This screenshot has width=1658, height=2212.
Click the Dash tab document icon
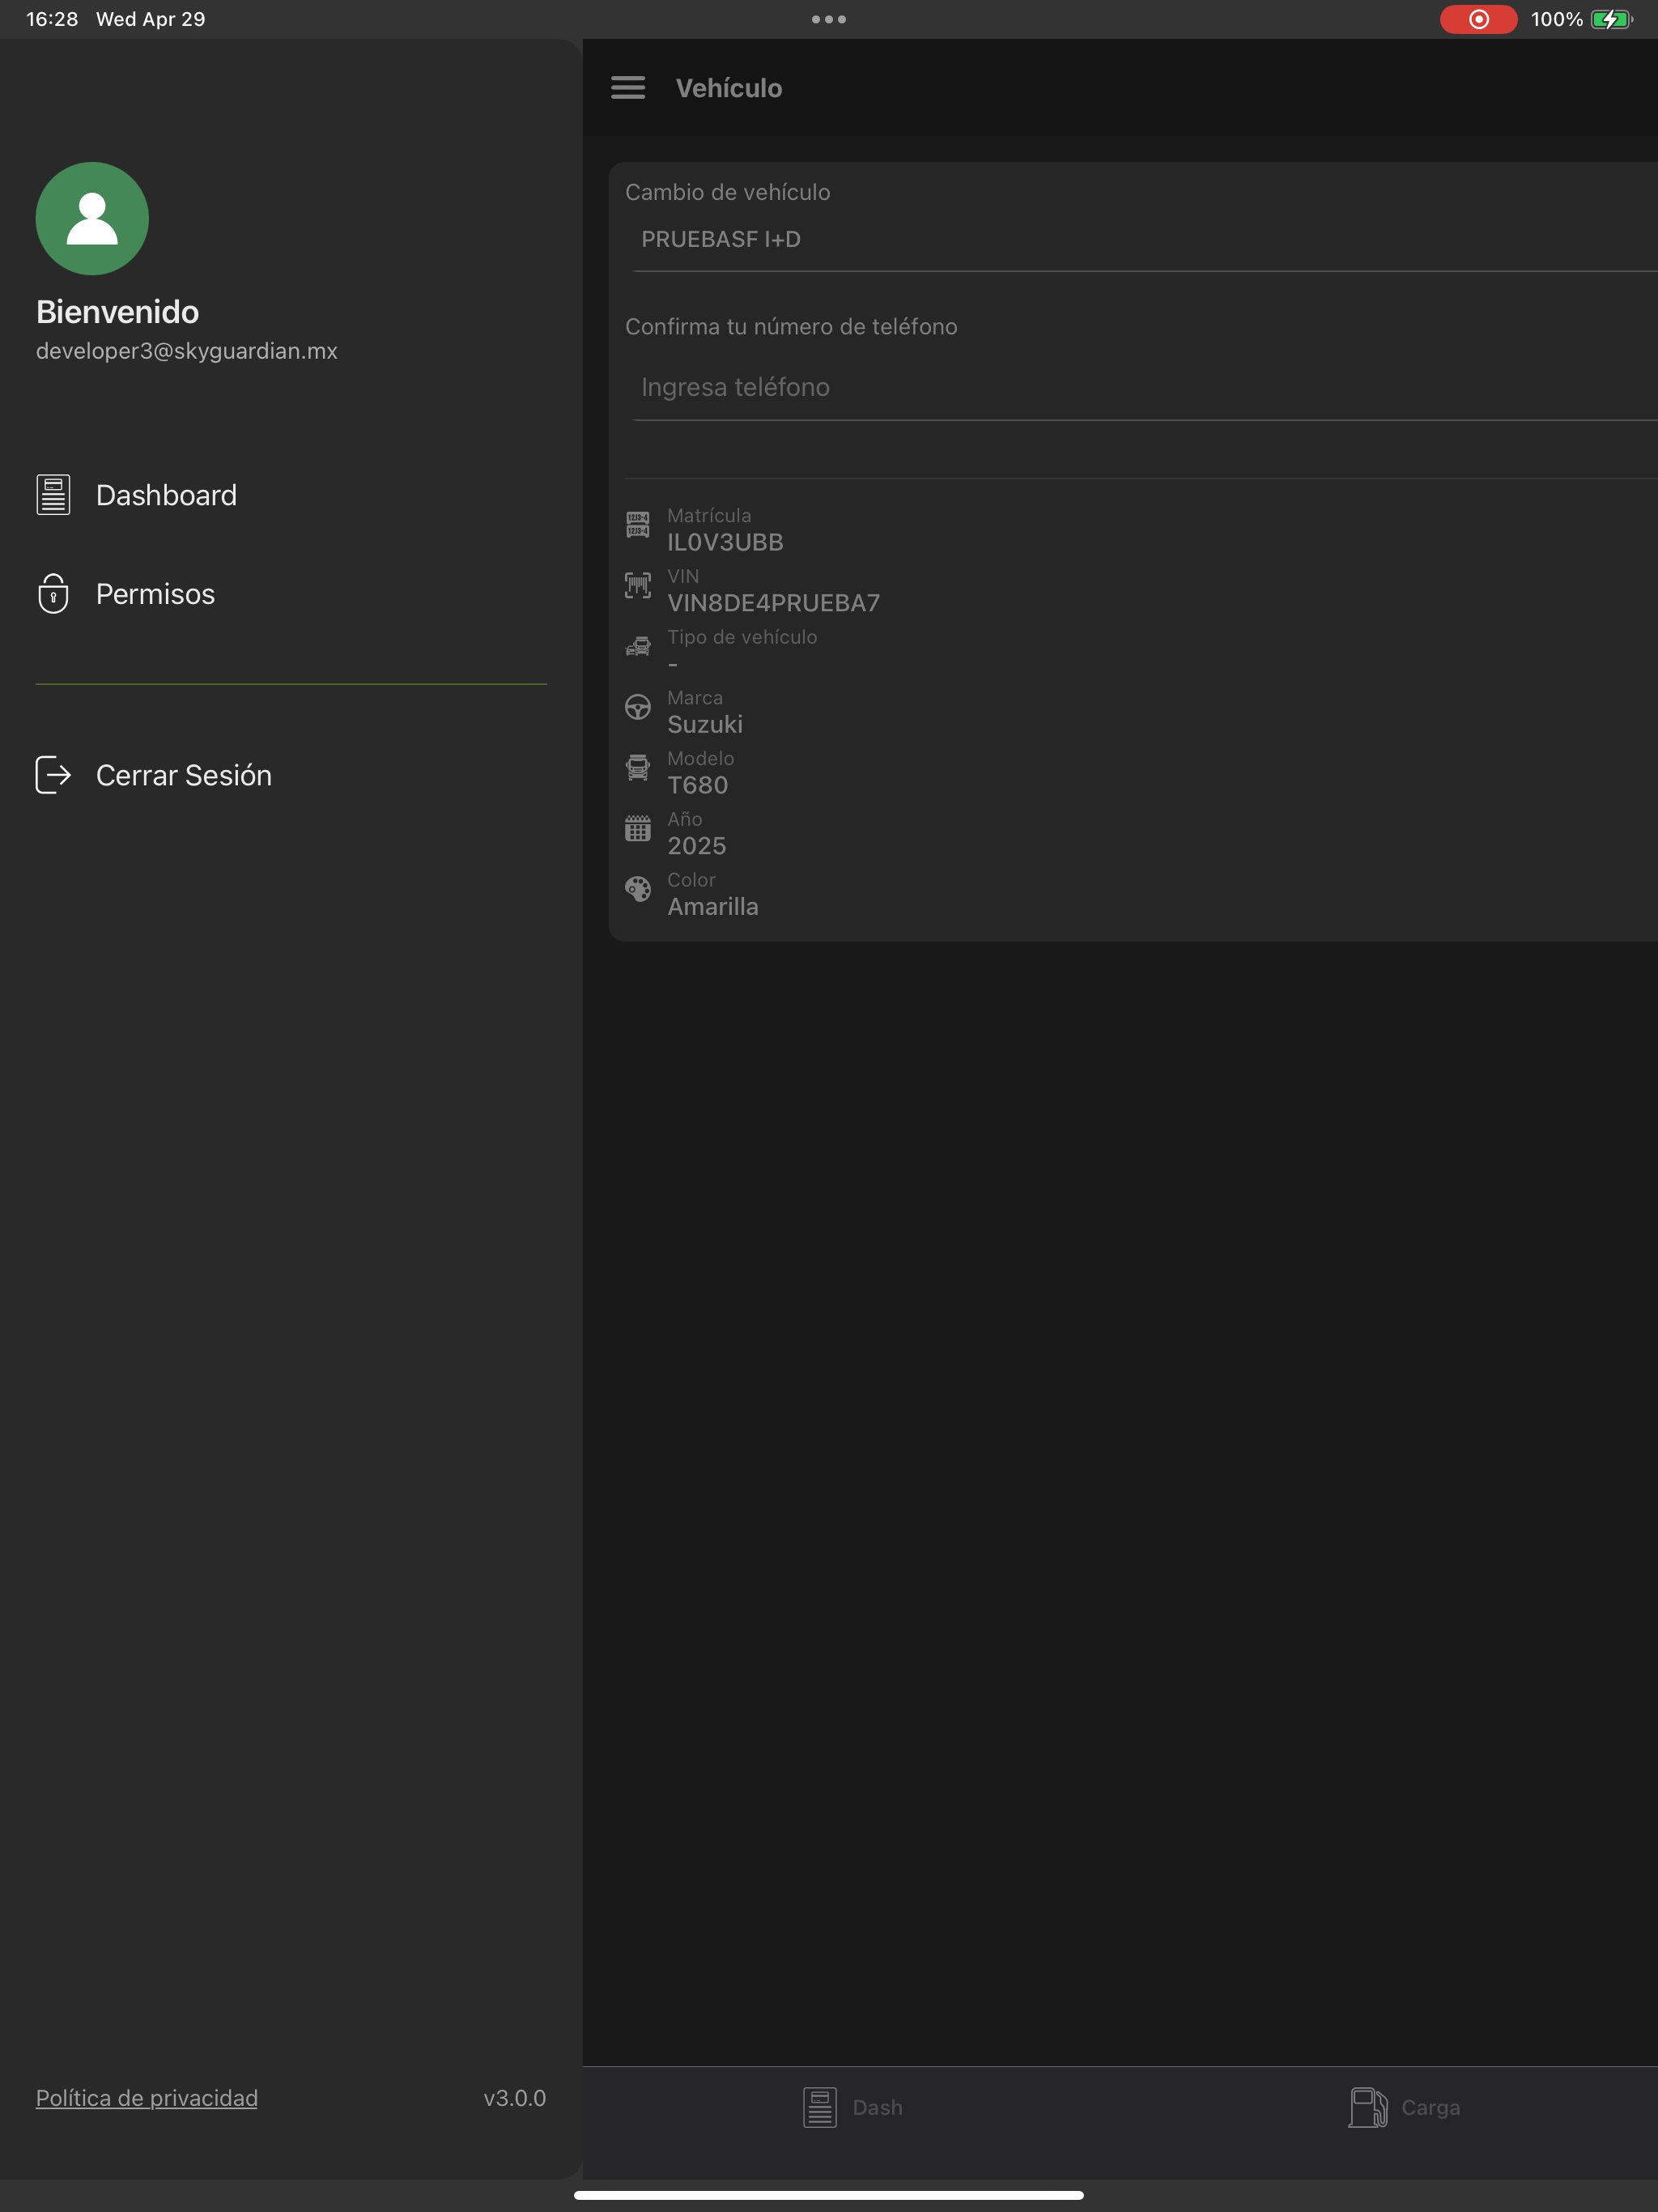(820, 2107)
